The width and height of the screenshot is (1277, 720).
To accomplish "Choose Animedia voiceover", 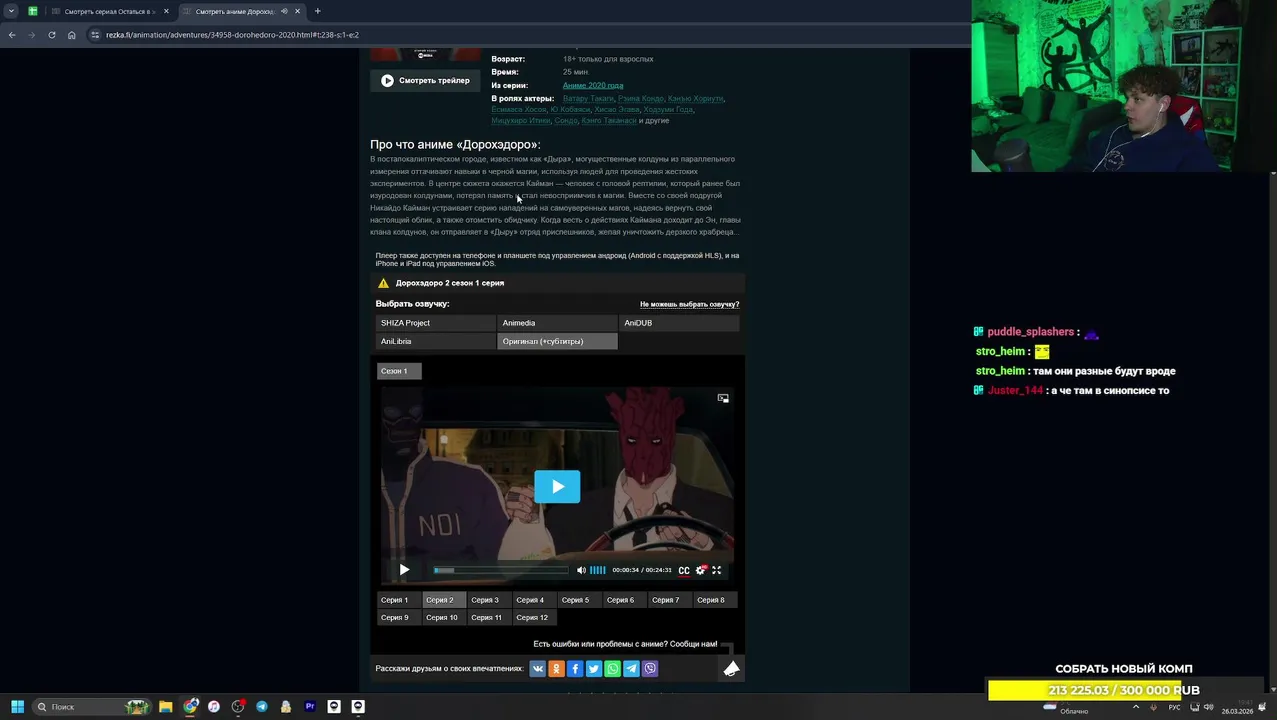I will coord(557,323).
